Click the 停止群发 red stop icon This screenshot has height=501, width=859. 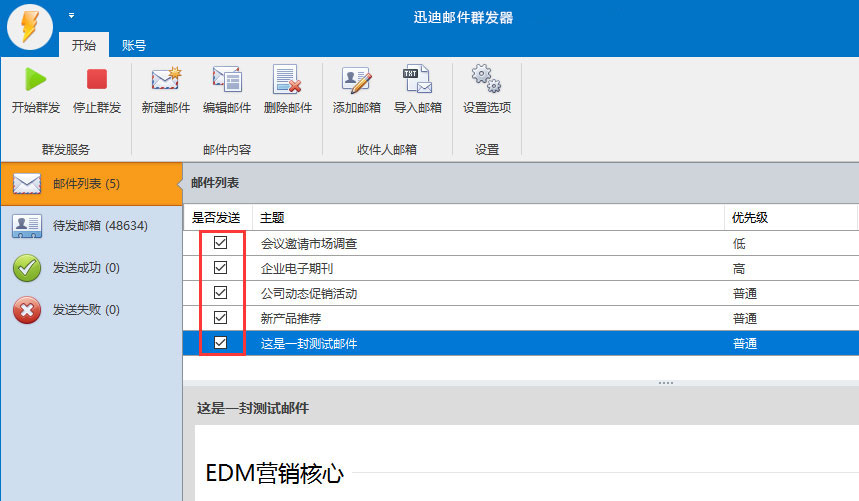click(97, 79)
